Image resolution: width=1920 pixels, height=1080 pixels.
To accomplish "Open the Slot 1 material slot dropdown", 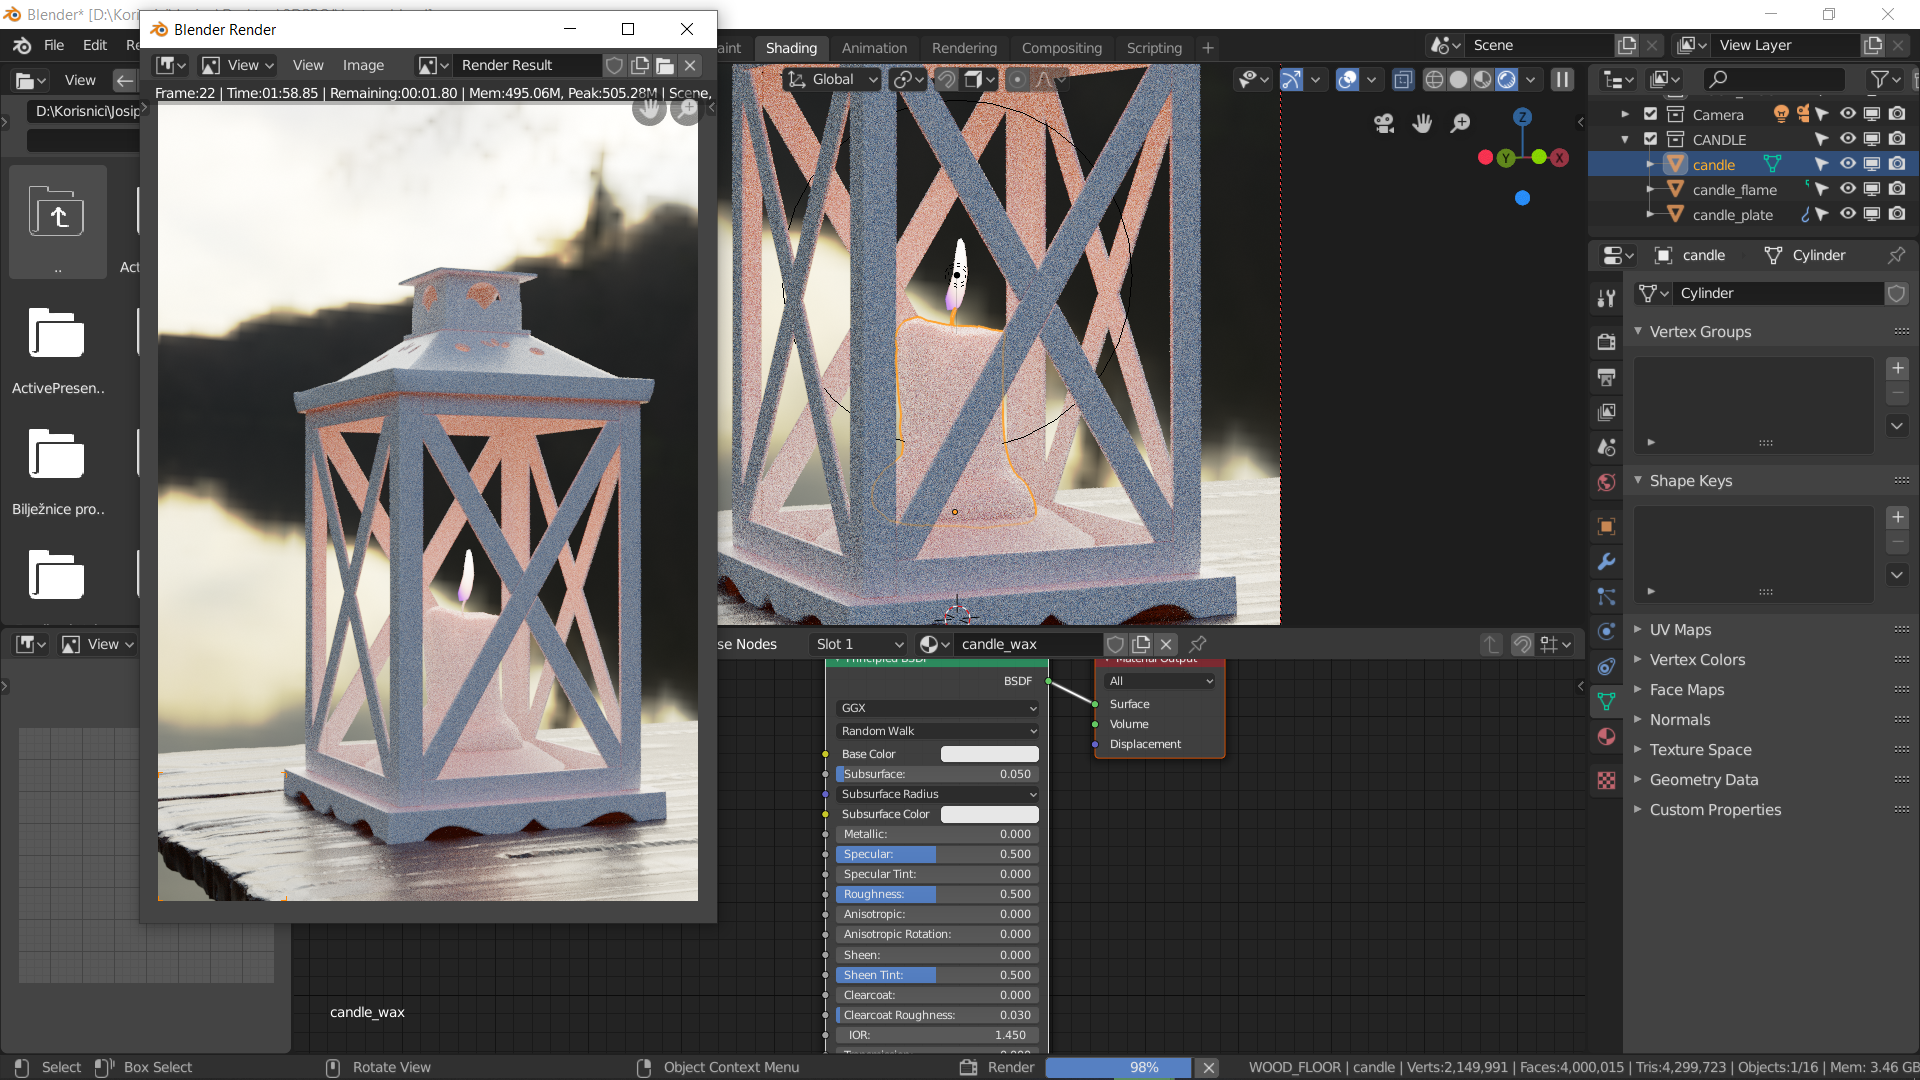I will 859,644.
